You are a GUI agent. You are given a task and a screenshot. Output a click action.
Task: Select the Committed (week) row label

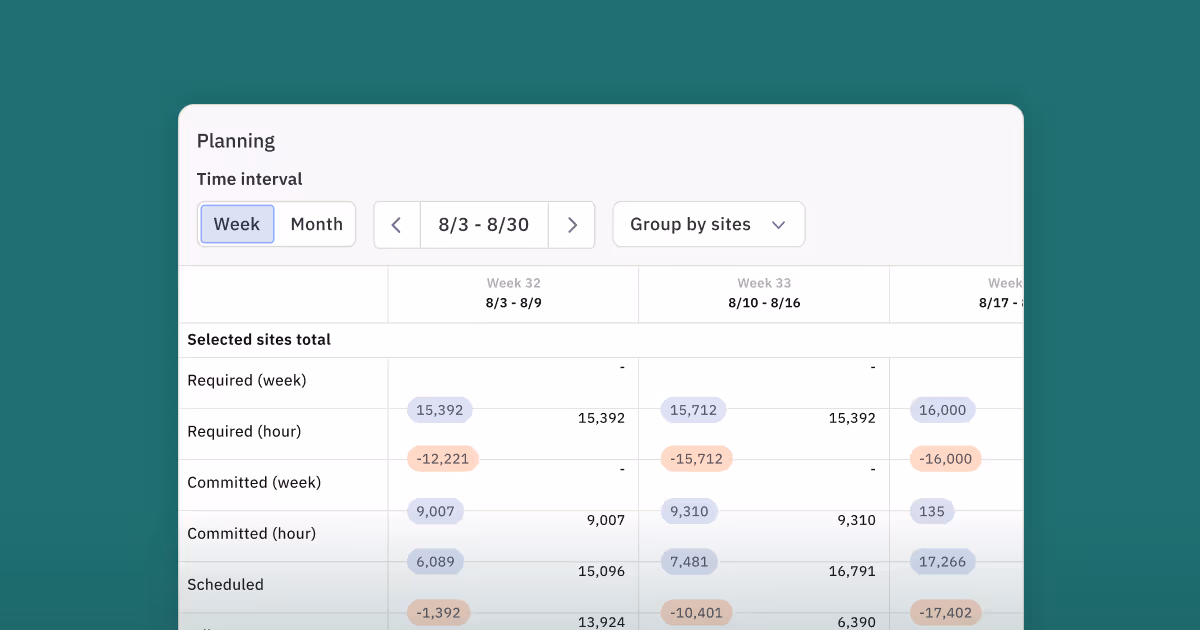(254, 482)
